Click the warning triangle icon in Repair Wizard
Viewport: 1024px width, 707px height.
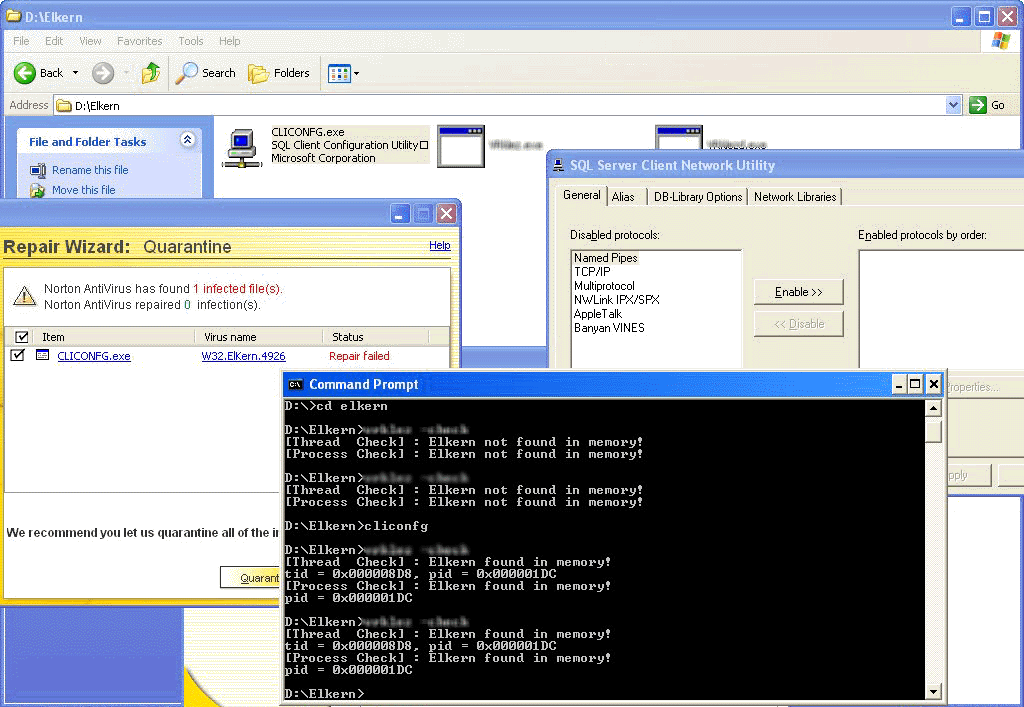(24, 296)
